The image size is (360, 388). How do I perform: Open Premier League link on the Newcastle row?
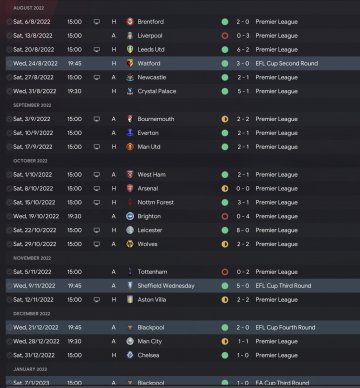pos(277,77)
